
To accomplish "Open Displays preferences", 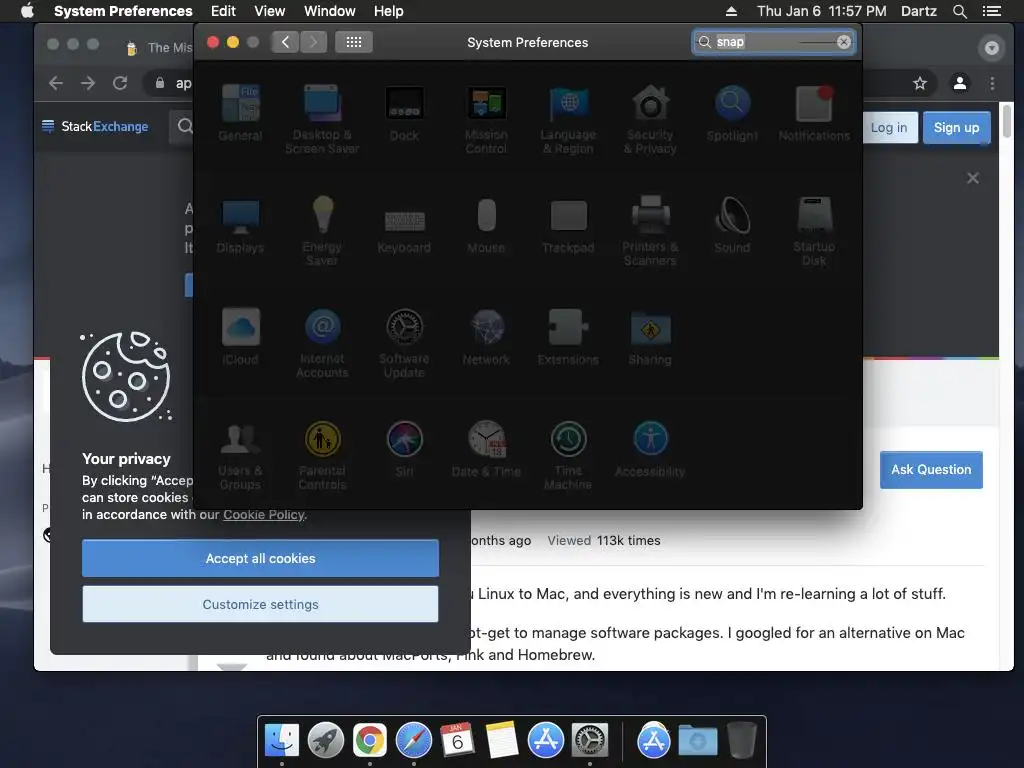I will (240, 225).
